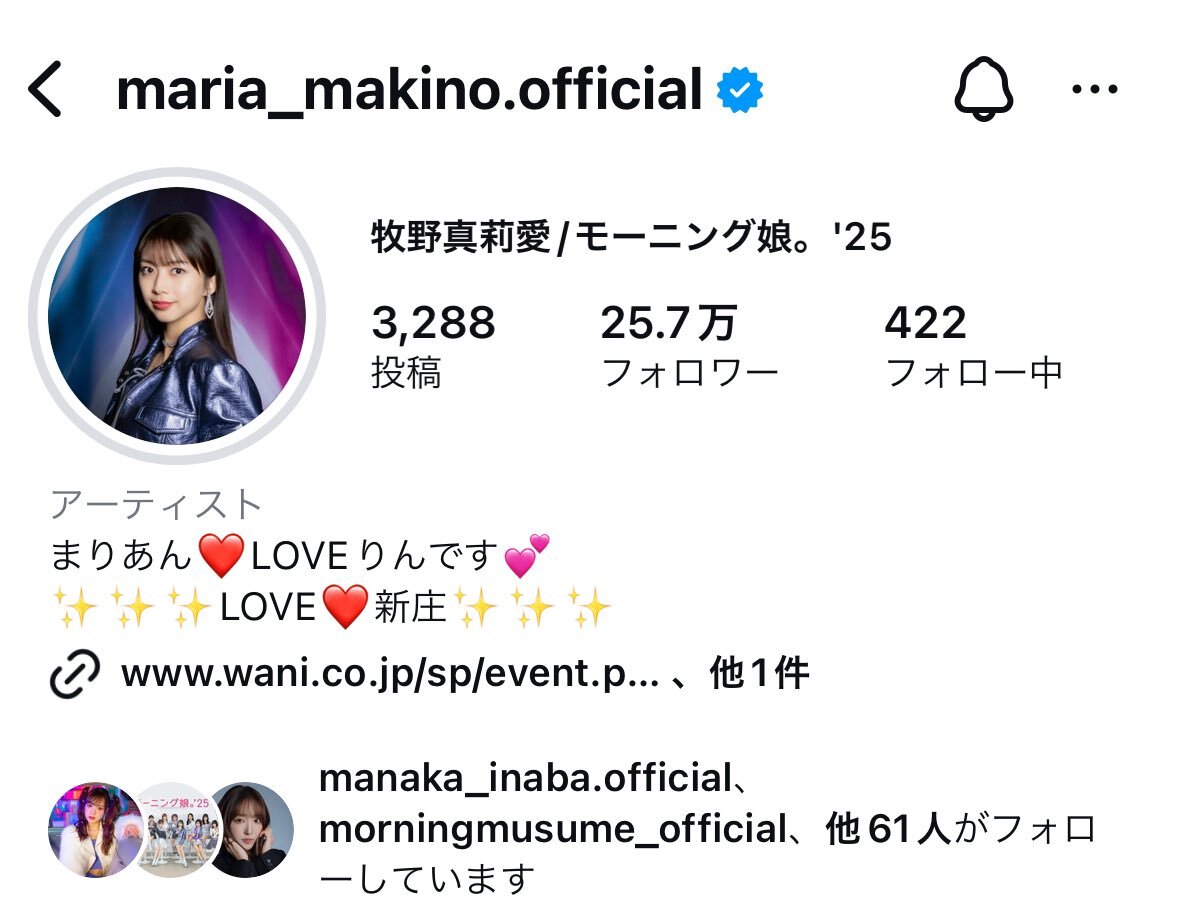This screenshot has height=915, width=1179.
Task: View the 25.7万 followers list
Action: (x=689, y=345)
